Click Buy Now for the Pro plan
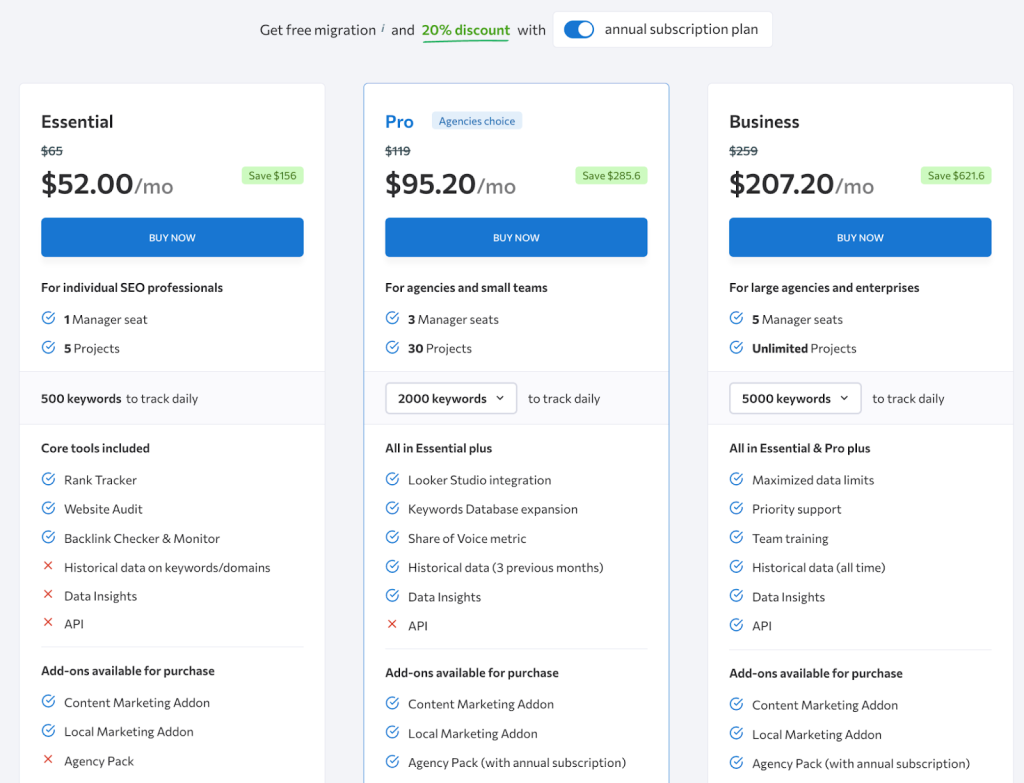This screenshot has width=1024, height=783. pos(516,238)
